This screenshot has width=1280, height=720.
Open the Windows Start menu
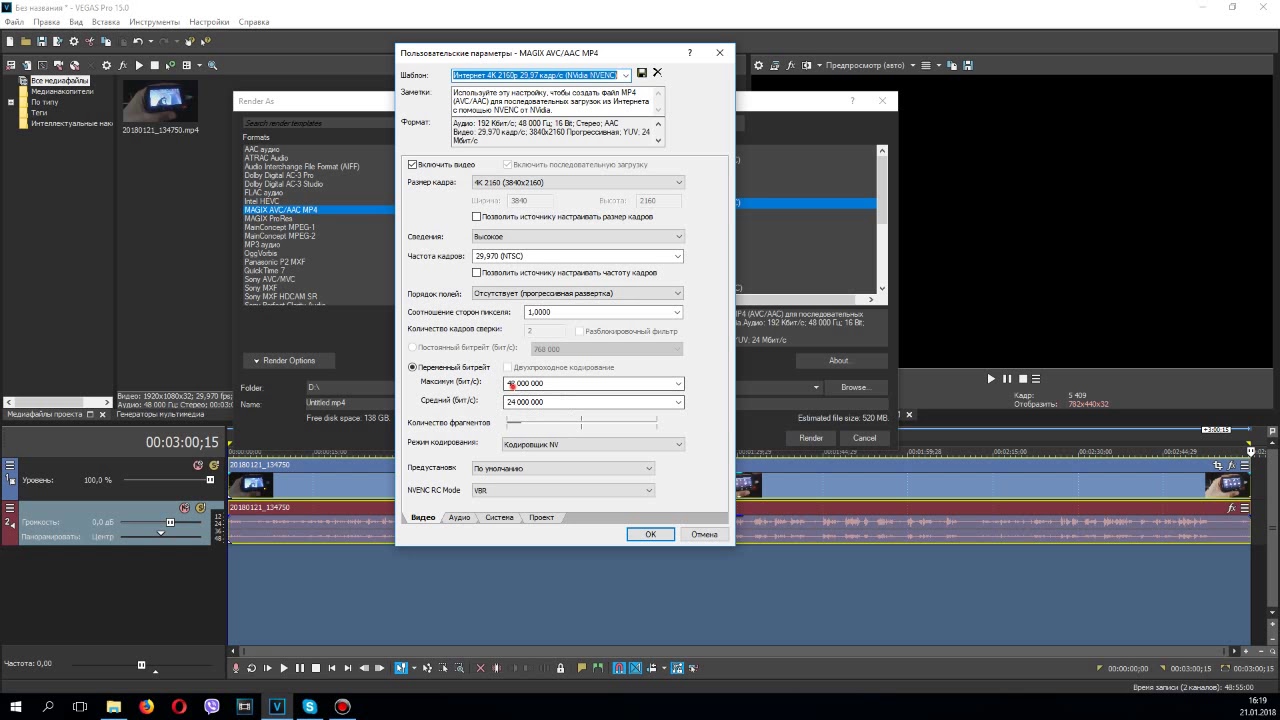tap(16, 706)
